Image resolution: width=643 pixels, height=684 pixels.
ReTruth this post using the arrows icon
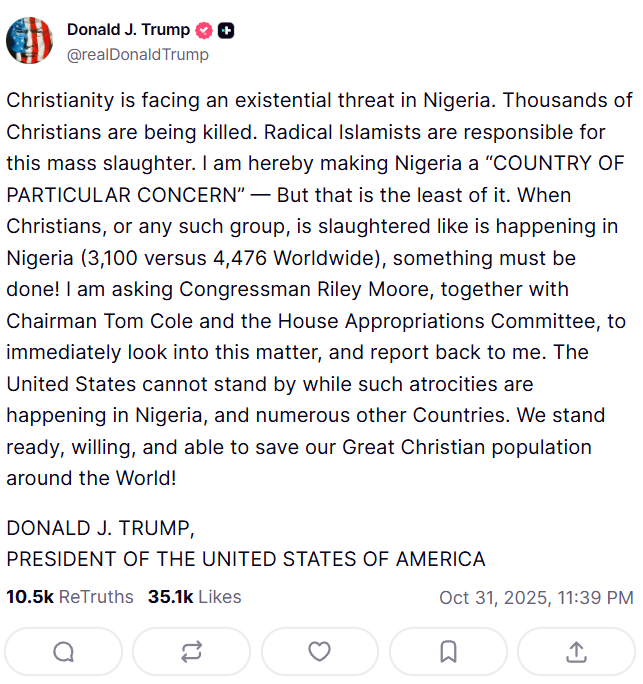coord(192,652)
